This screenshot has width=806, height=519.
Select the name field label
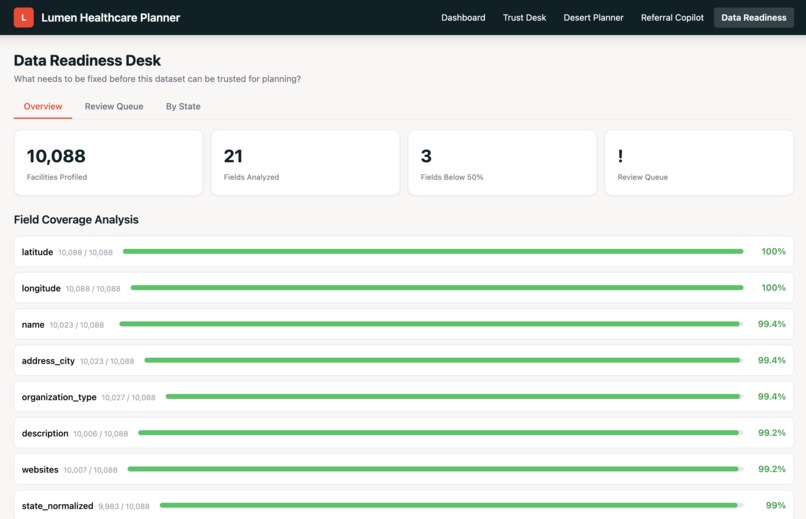(33, 325)
